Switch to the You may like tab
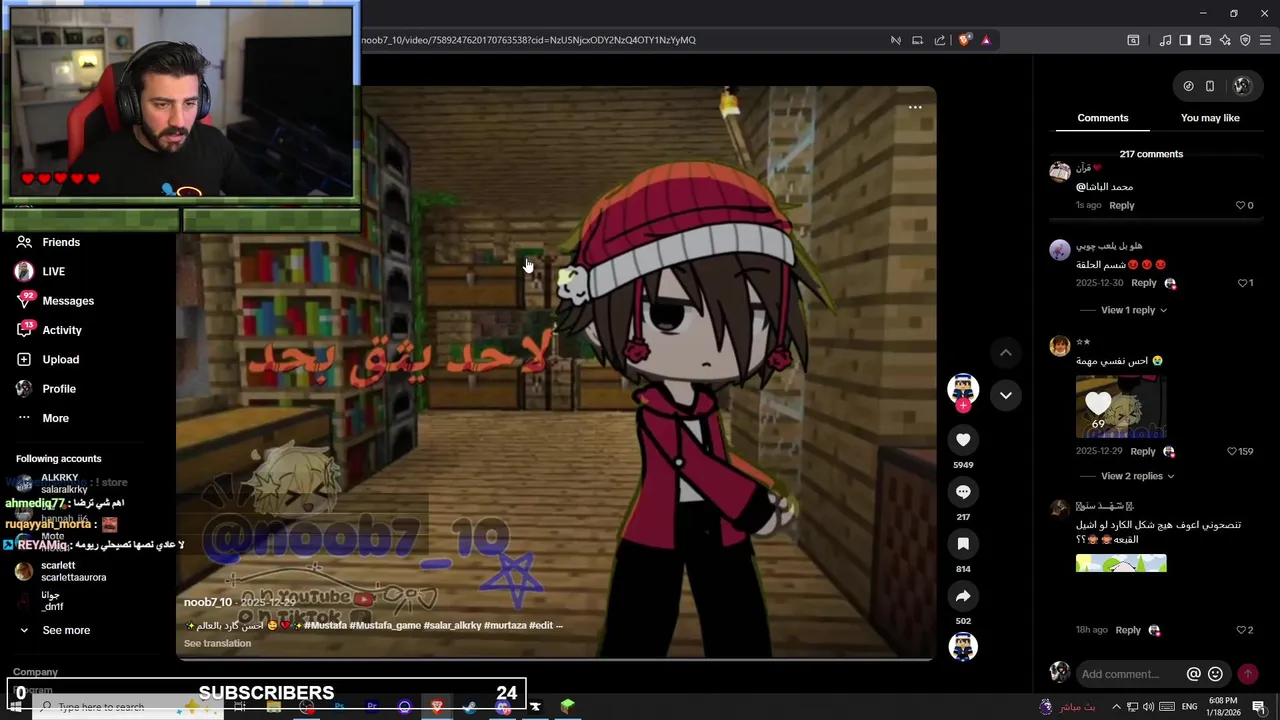The height and width of the screenshot is (720, 1280). 1210,118
